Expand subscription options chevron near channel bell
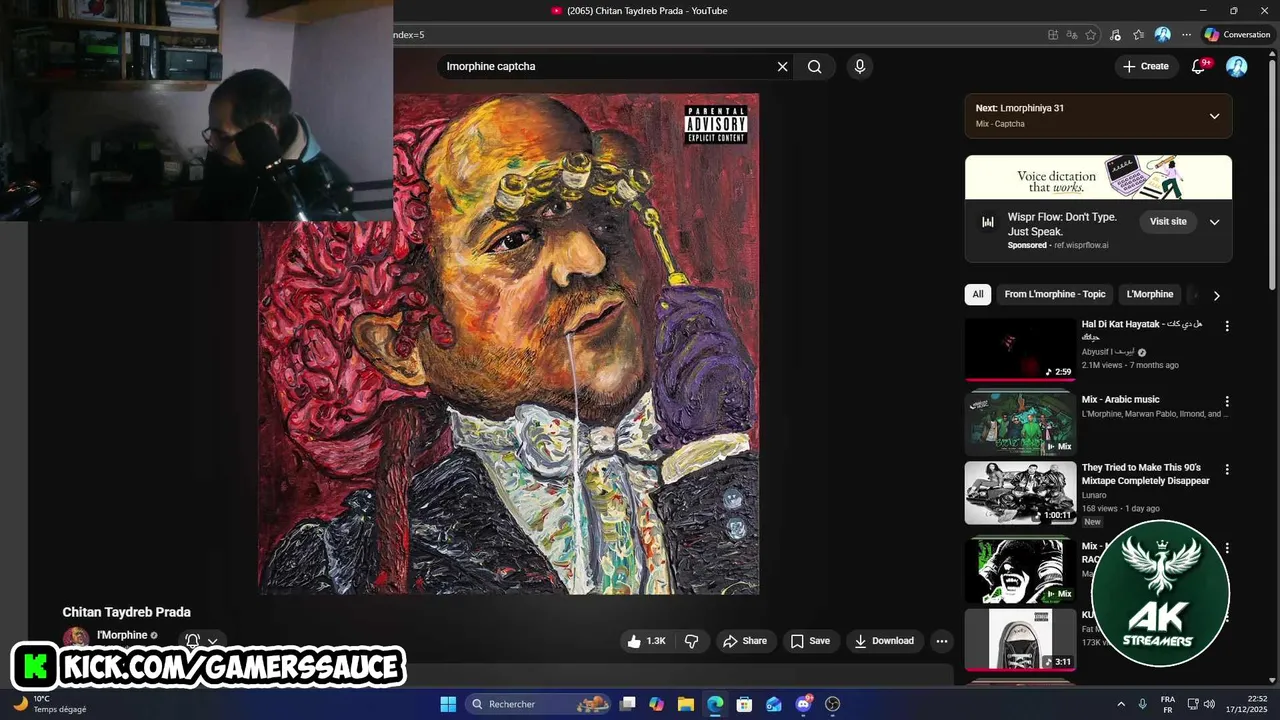Image resolution: width=1280 pixels, height=720 pixels. (x=212, y=642)
